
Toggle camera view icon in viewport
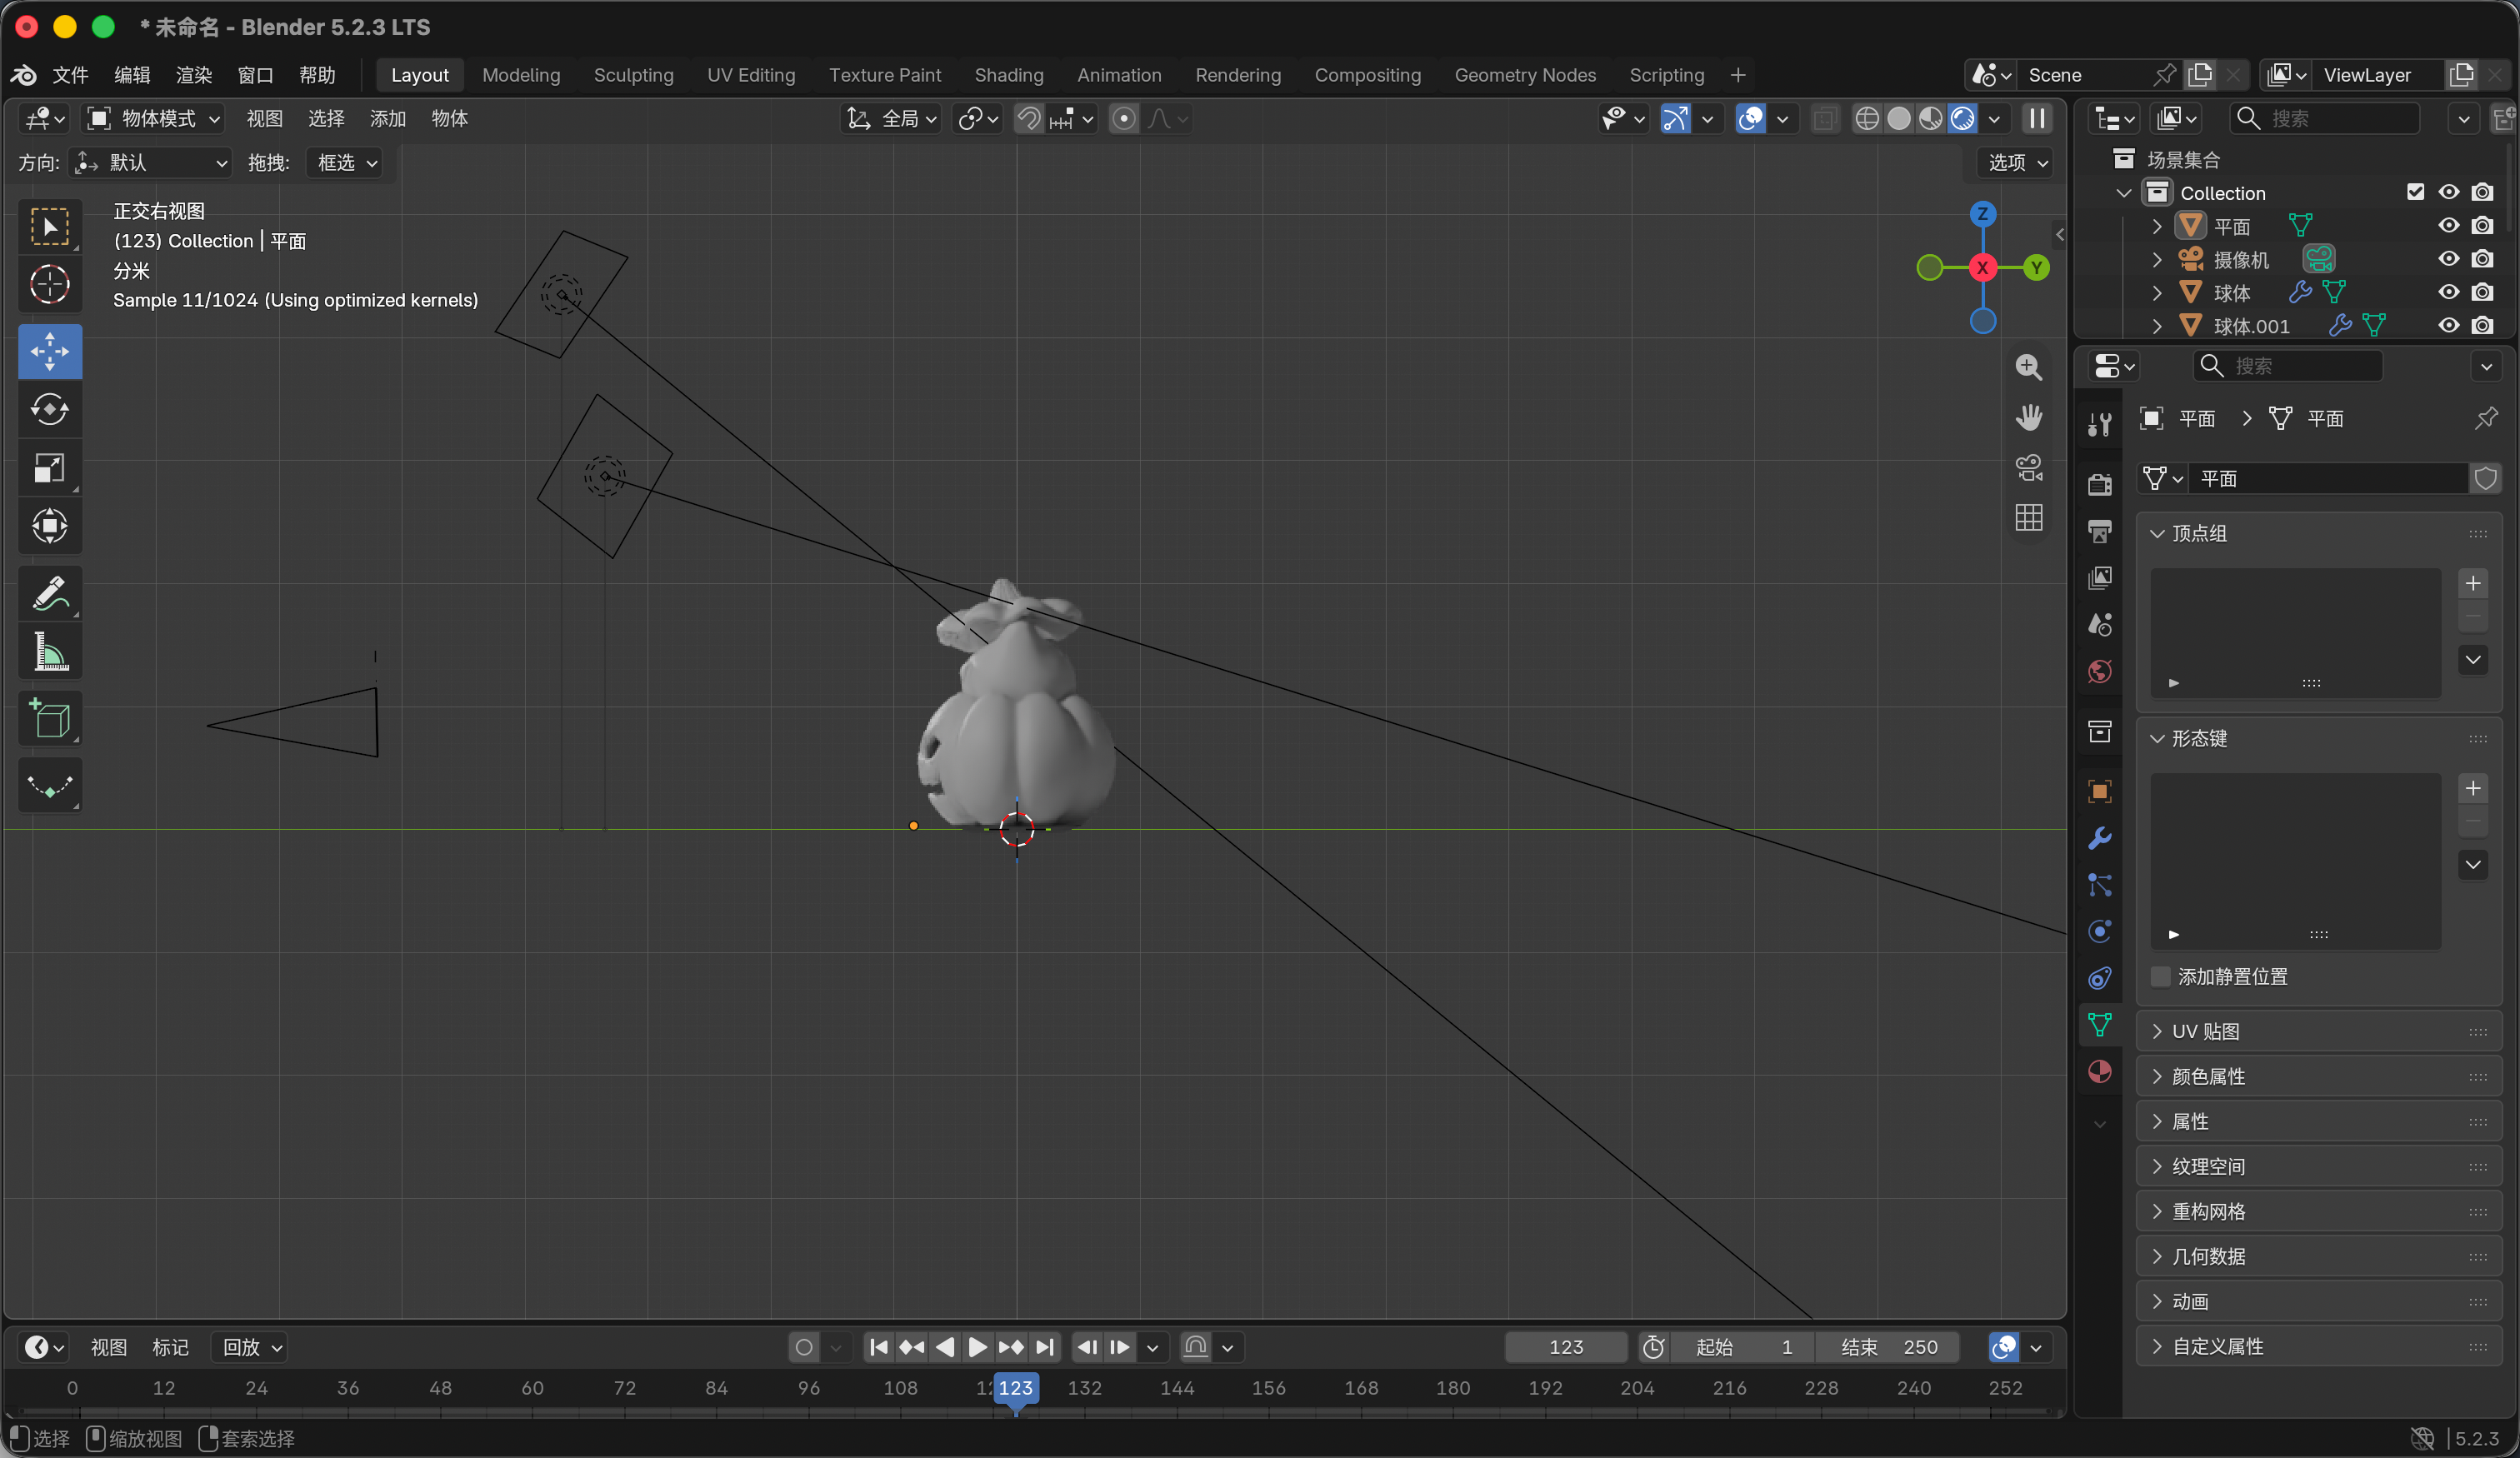click(2028, 467)
